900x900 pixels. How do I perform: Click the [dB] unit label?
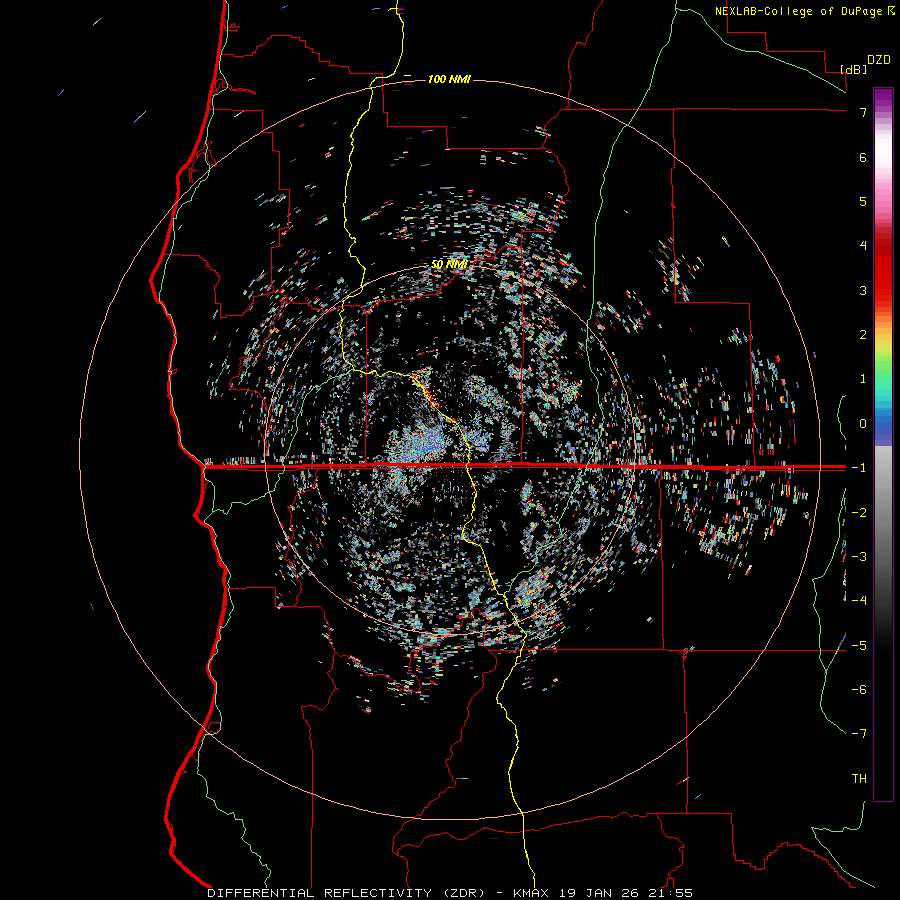tap(854, 69)
